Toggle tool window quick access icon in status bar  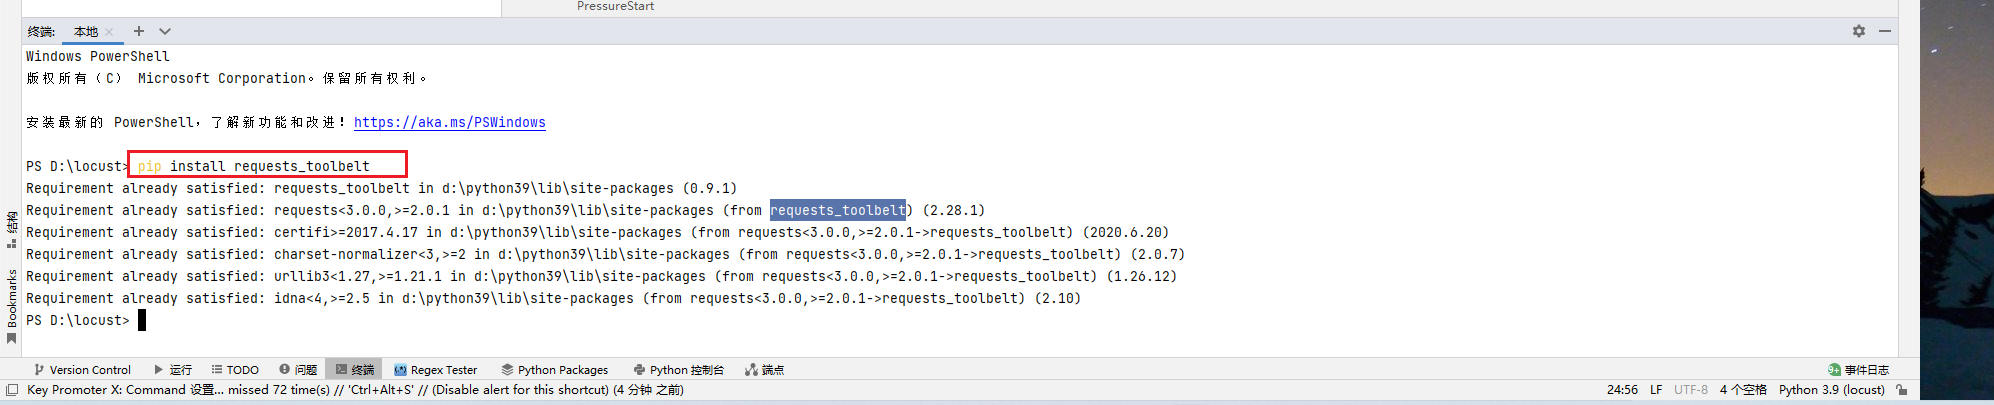coord(12,390)
